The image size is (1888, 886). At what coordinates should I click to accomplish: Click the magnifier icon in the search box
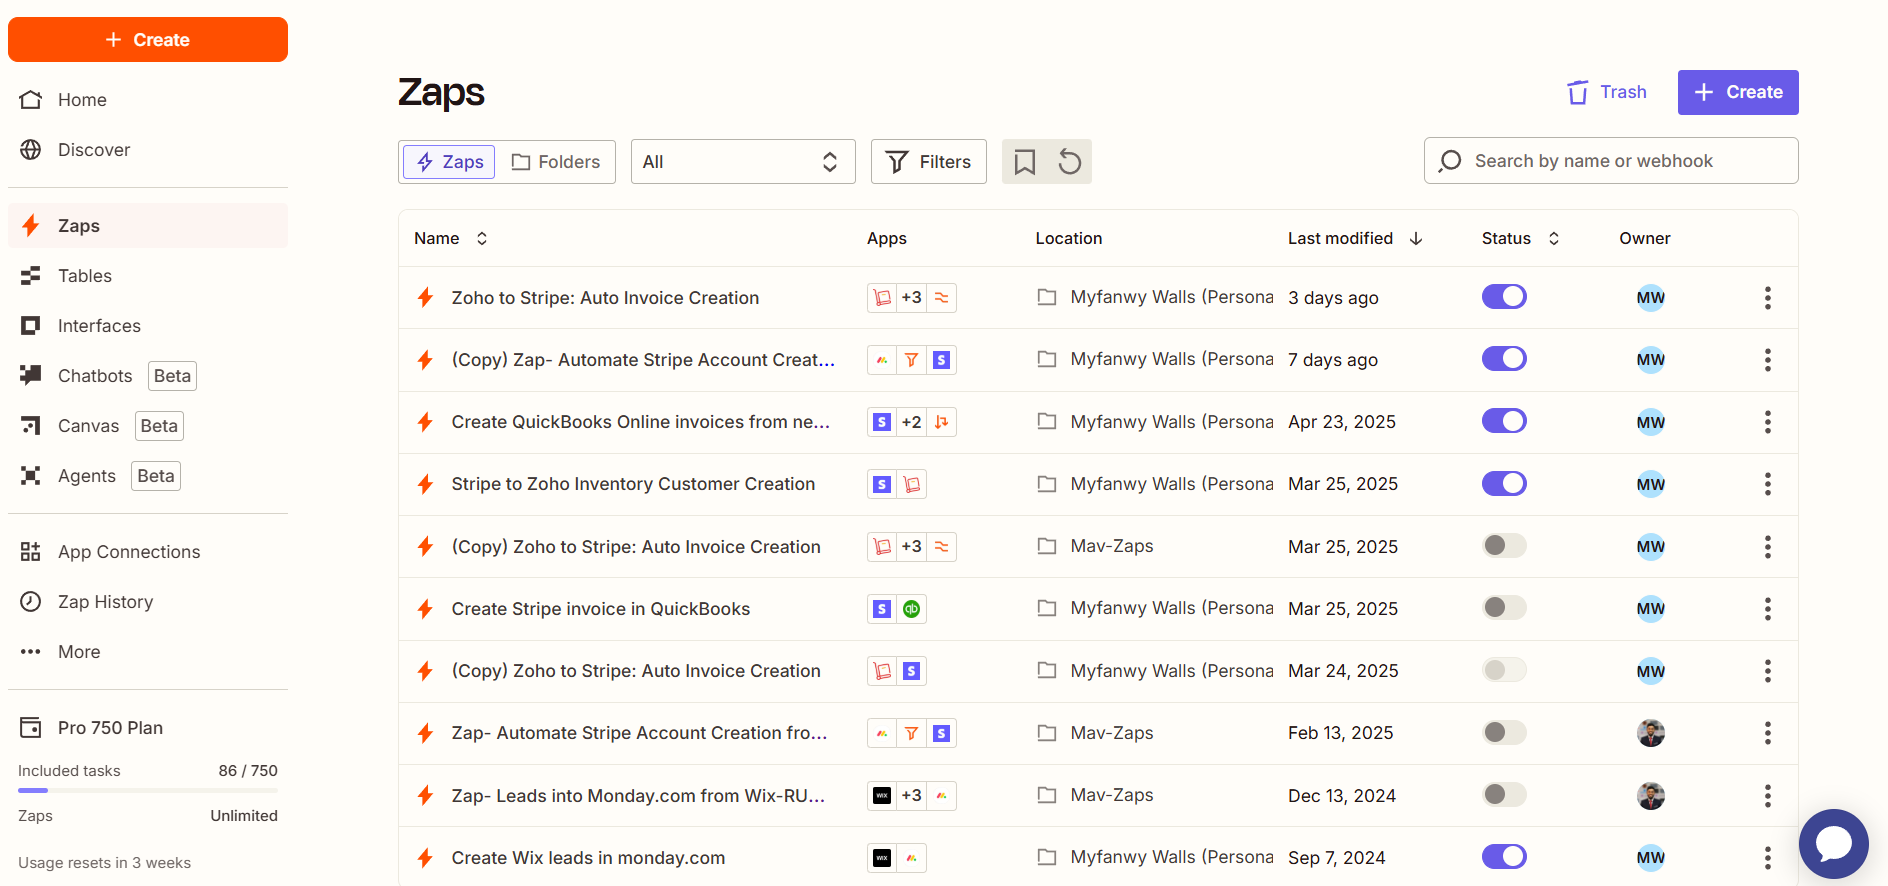click(1450, 161)
